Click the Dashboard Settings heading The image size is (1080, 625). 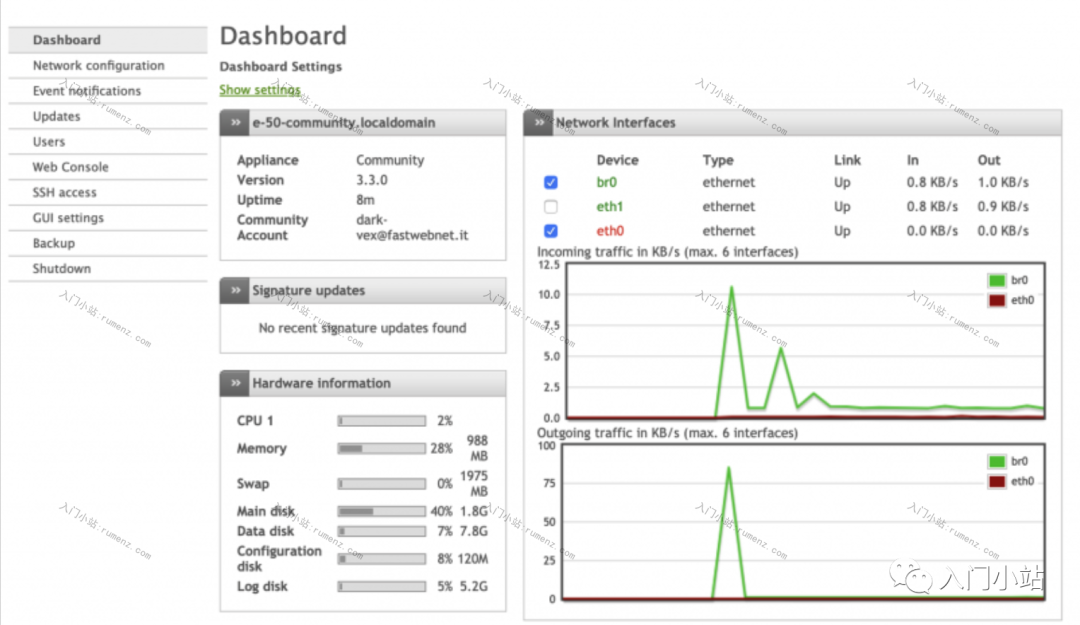coord(280,67)
